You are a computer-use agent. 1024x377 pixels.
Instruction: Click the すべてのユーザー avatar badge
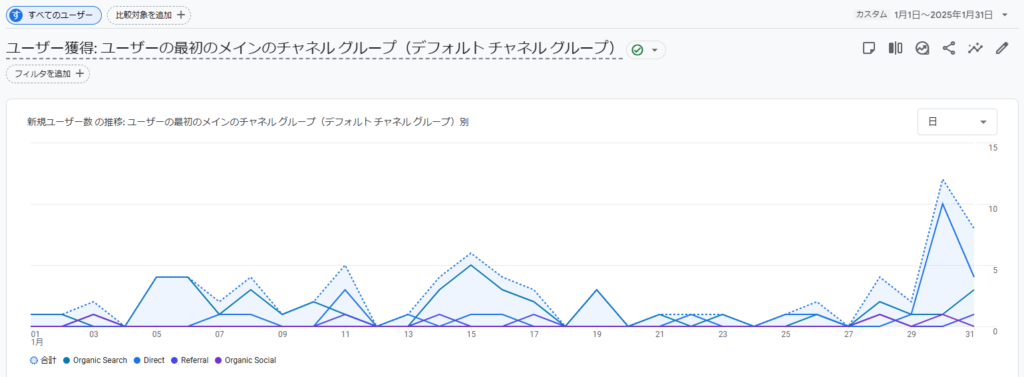[16, 14]
